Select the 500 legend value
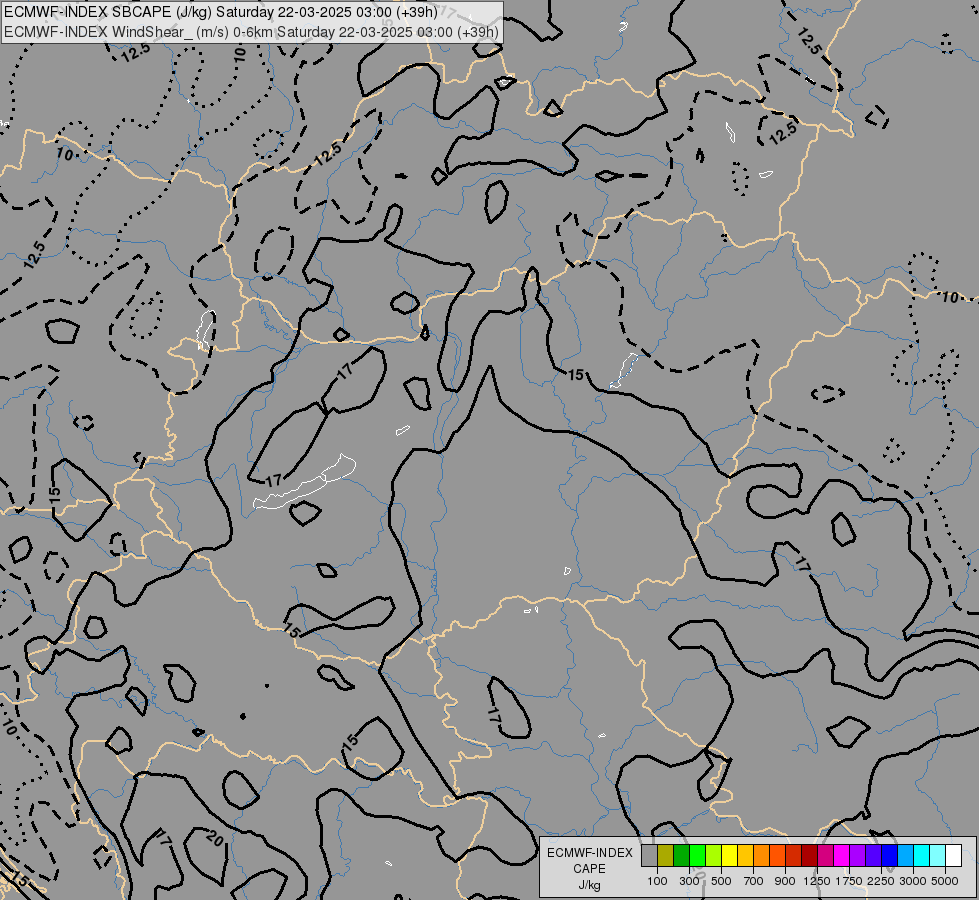 (x=721, y=881)
